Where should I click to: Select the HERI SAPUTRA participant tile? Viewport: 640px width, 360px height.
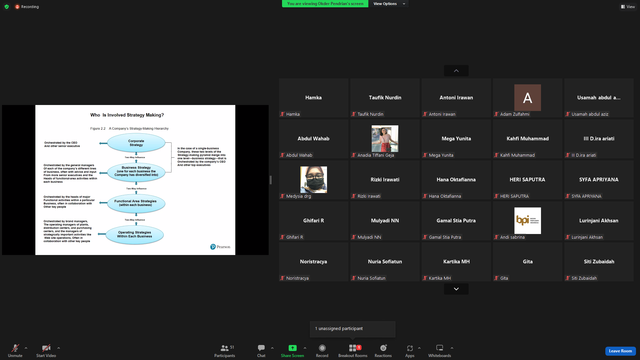527,180
